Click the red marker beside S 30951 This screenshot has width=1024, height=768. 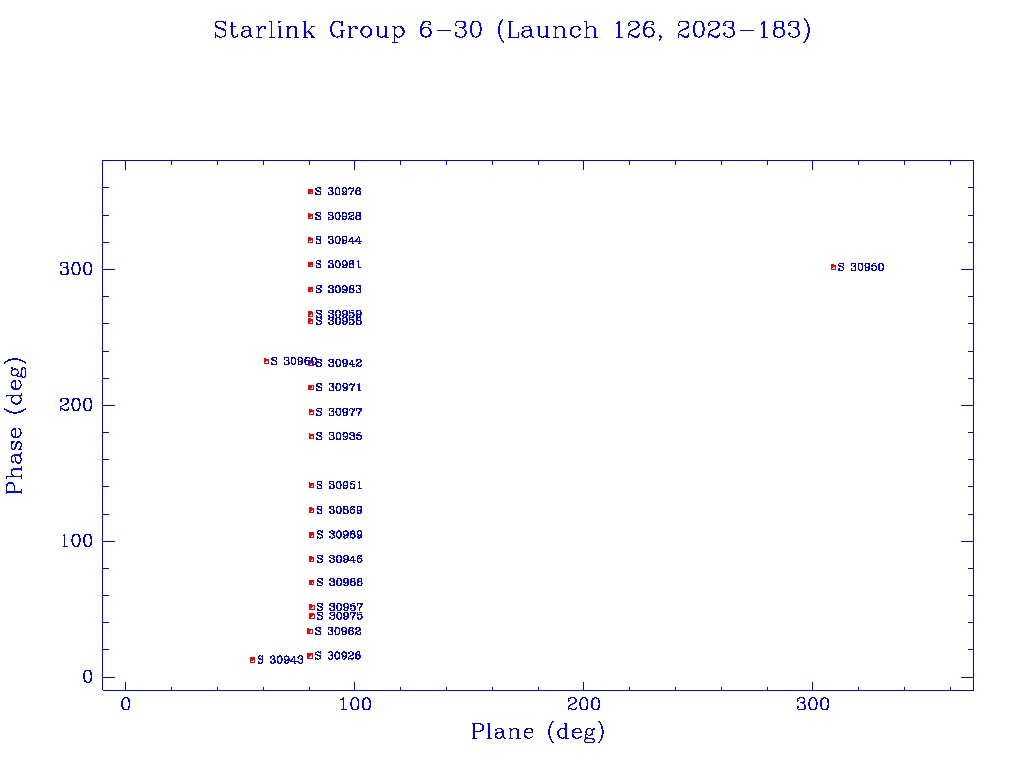(312, 485)
